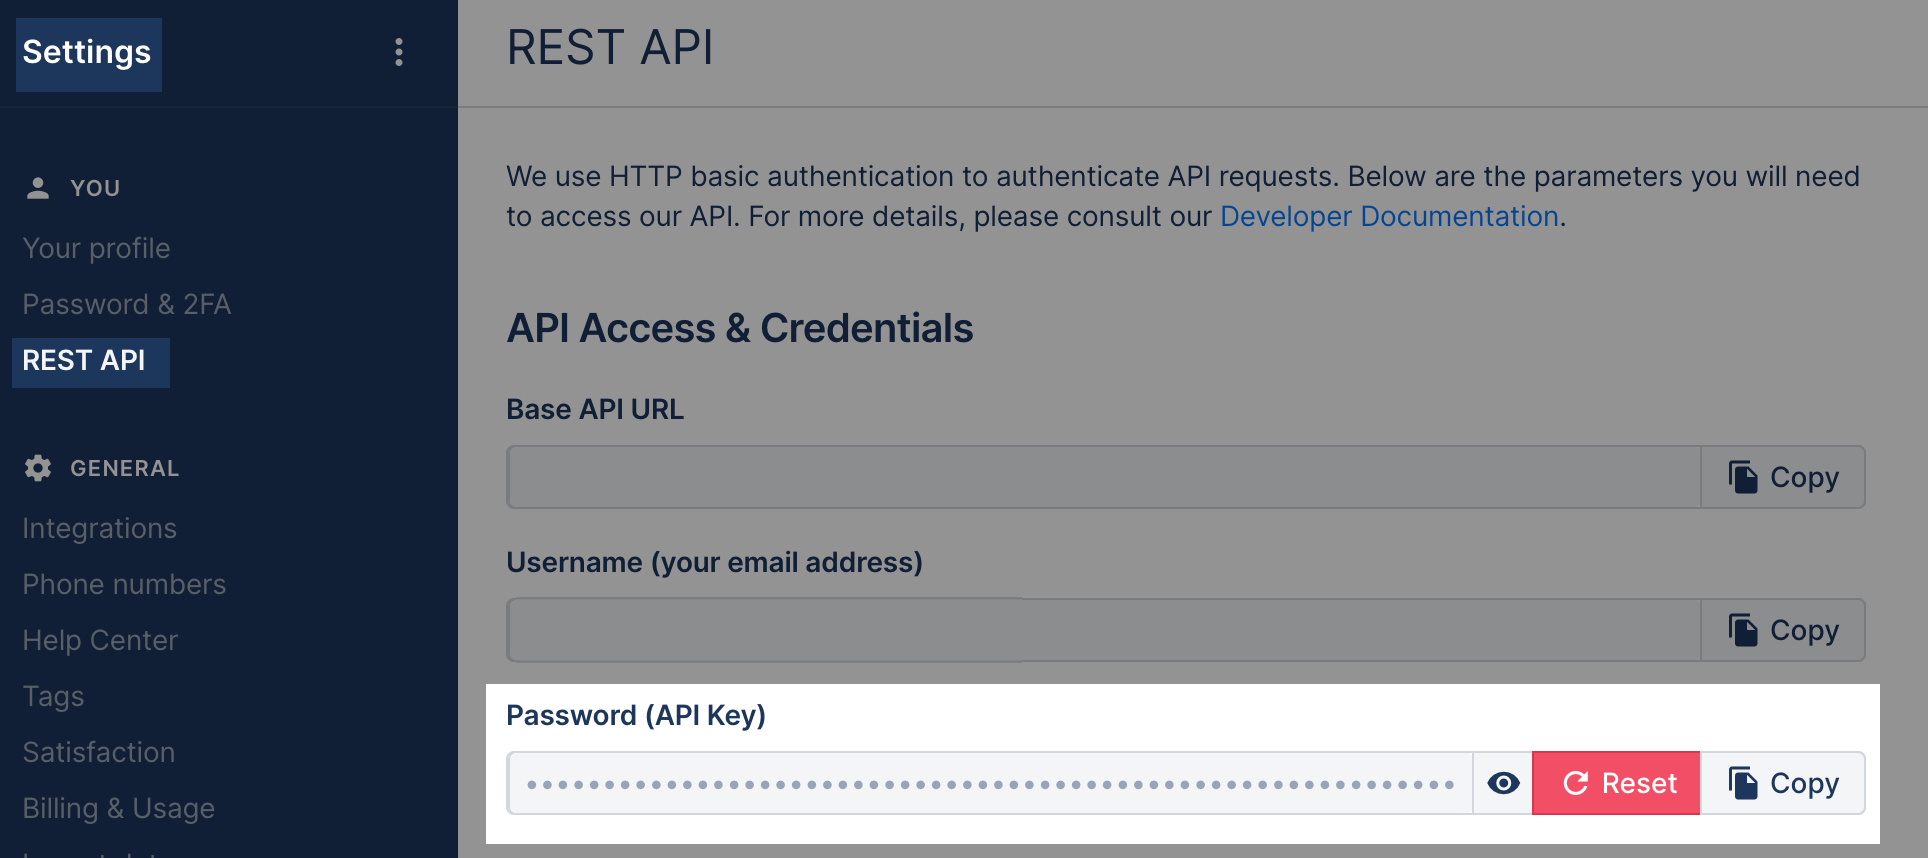Click the REST API page heading
This screenshot has height=858, width=1928.
610,48
